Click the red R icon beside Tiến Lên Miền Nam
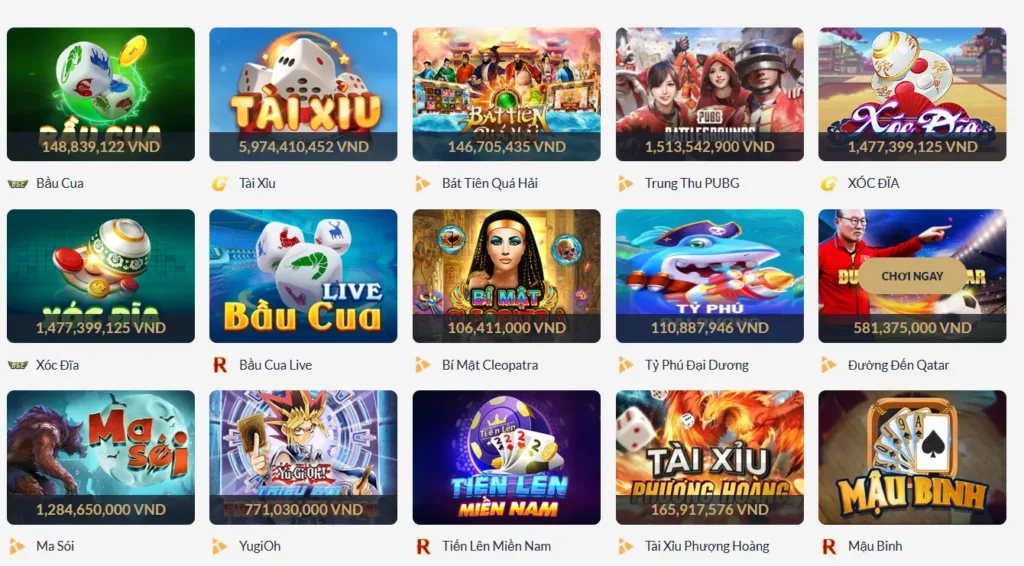 (x=423, y=546)
